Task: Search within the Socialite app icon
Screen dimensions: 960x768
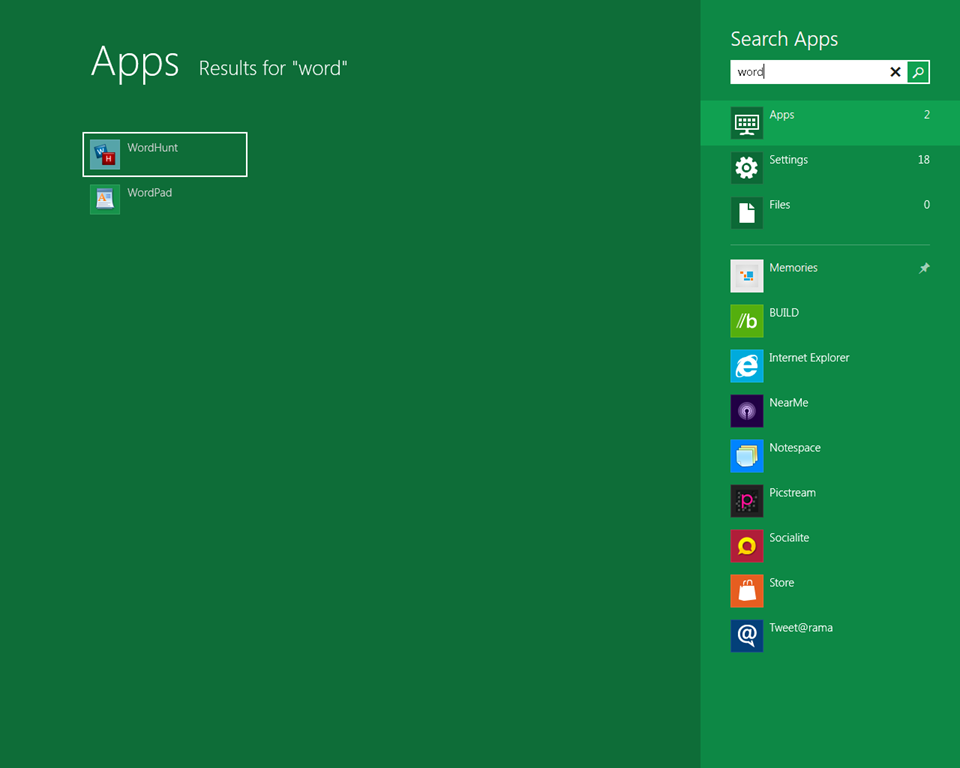Action: pos(747,546)
